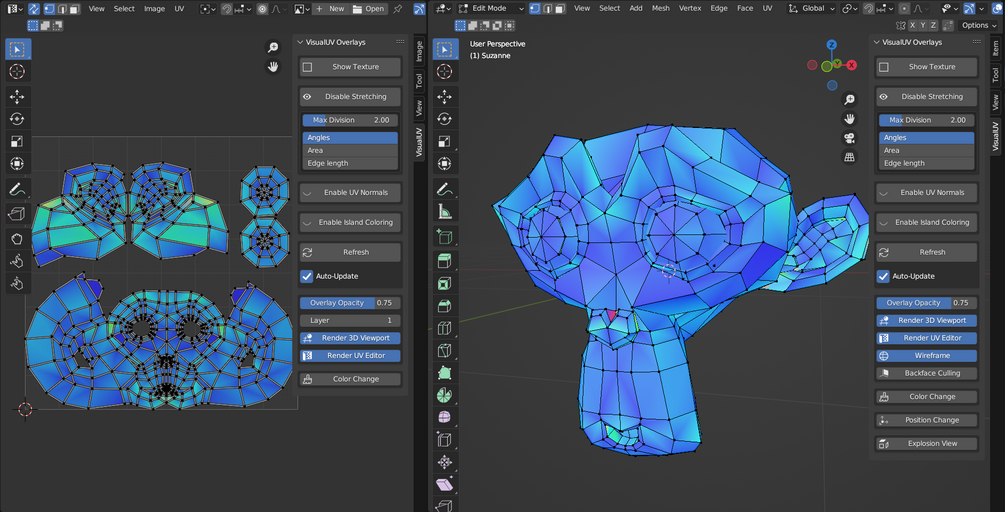This screenshot has width=1005, height=512.
Task: Open the Image menu in the UV Editor
Action: 154,8
